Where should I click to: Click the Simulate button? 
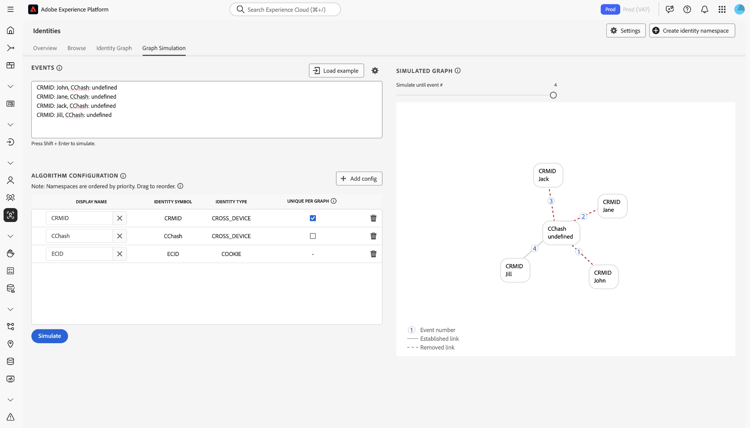point(49,336)
